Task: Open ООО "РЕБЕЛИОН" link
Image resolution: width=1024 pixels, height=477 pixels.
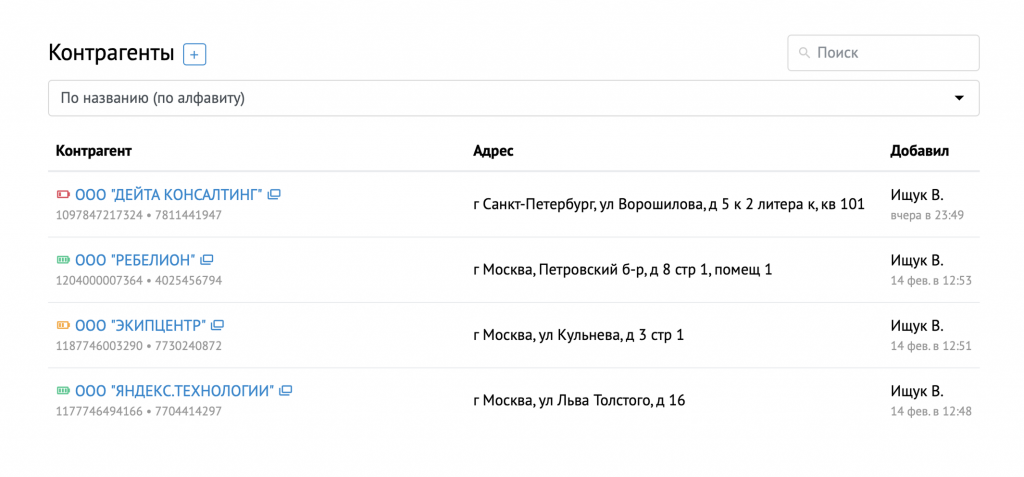Action: (x=135, y=259)
